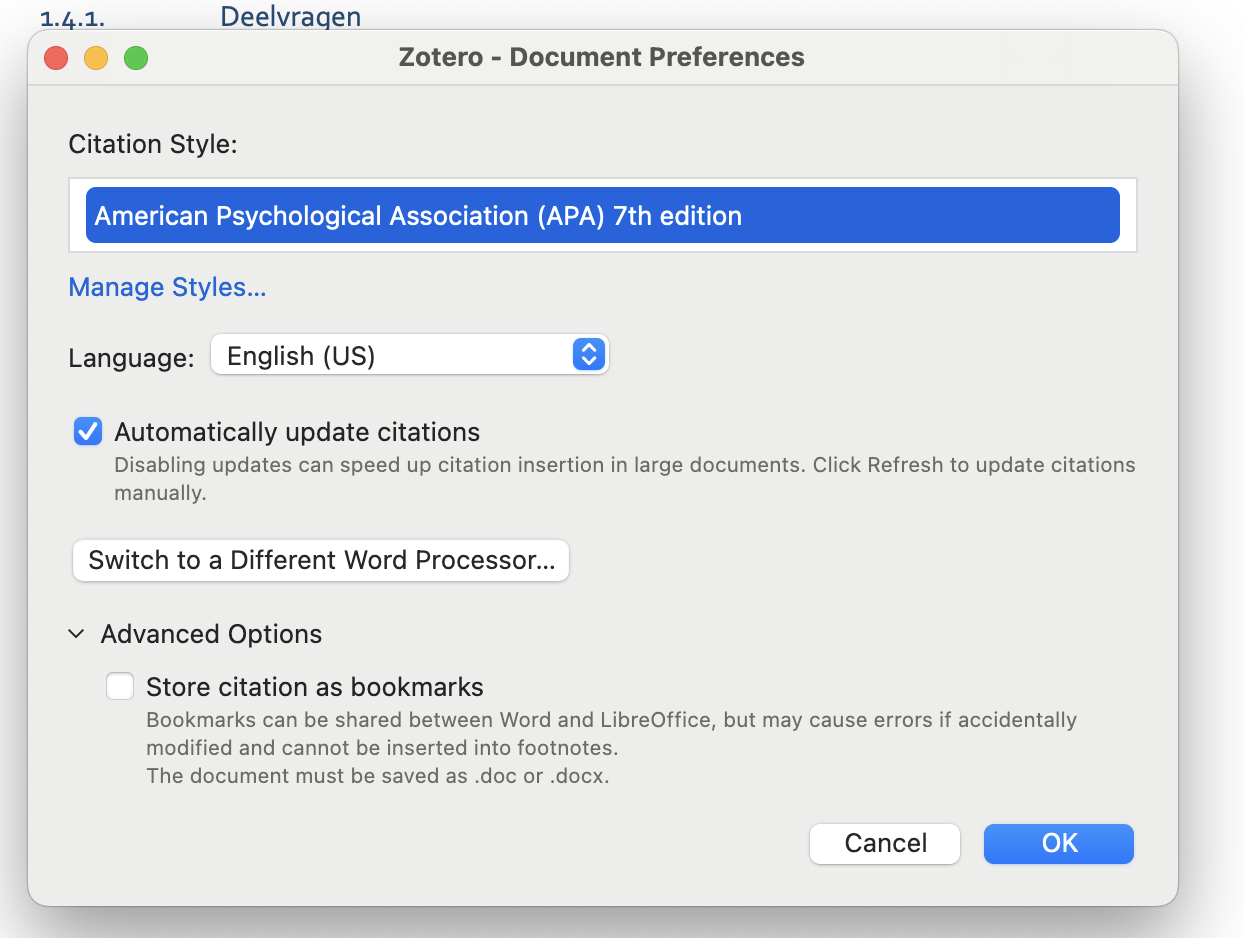Screen dimensions: 1244x938
Task: Click the Advanced Options label
Action: pyautogui.click(x=211, y=634)
